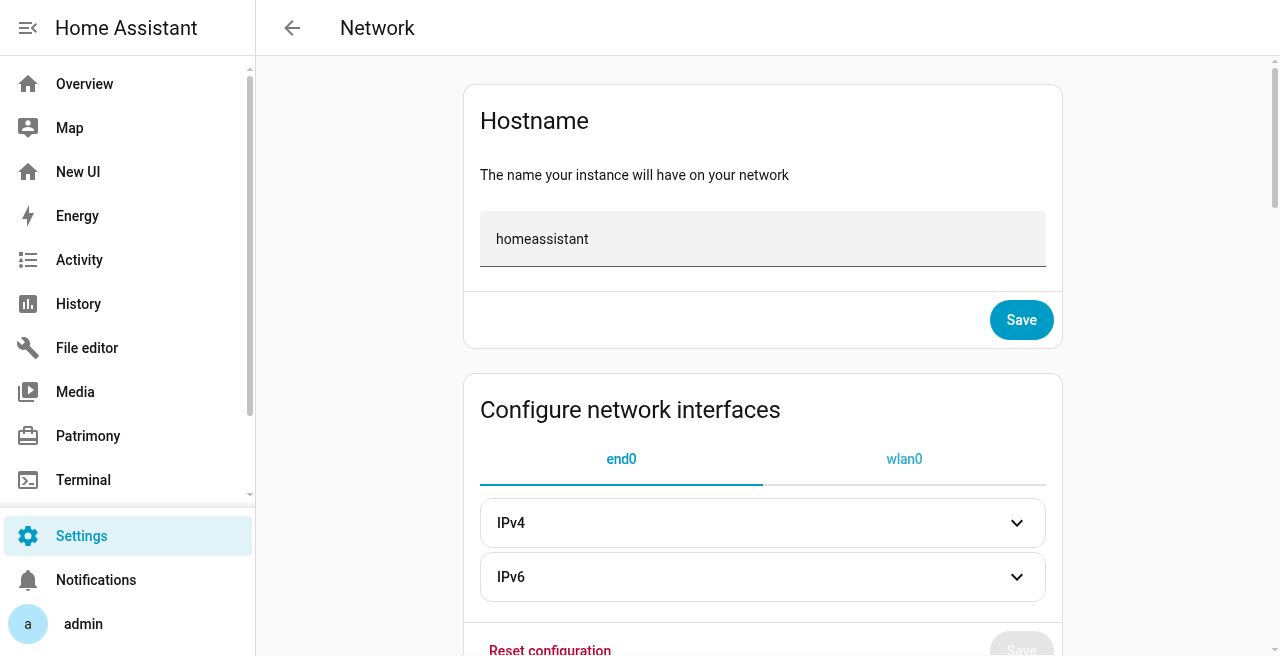The height and width of the screenshot is (656, 1280).
Task: Collapse the sidebar with the menu icon
Action: pos(28,28)
